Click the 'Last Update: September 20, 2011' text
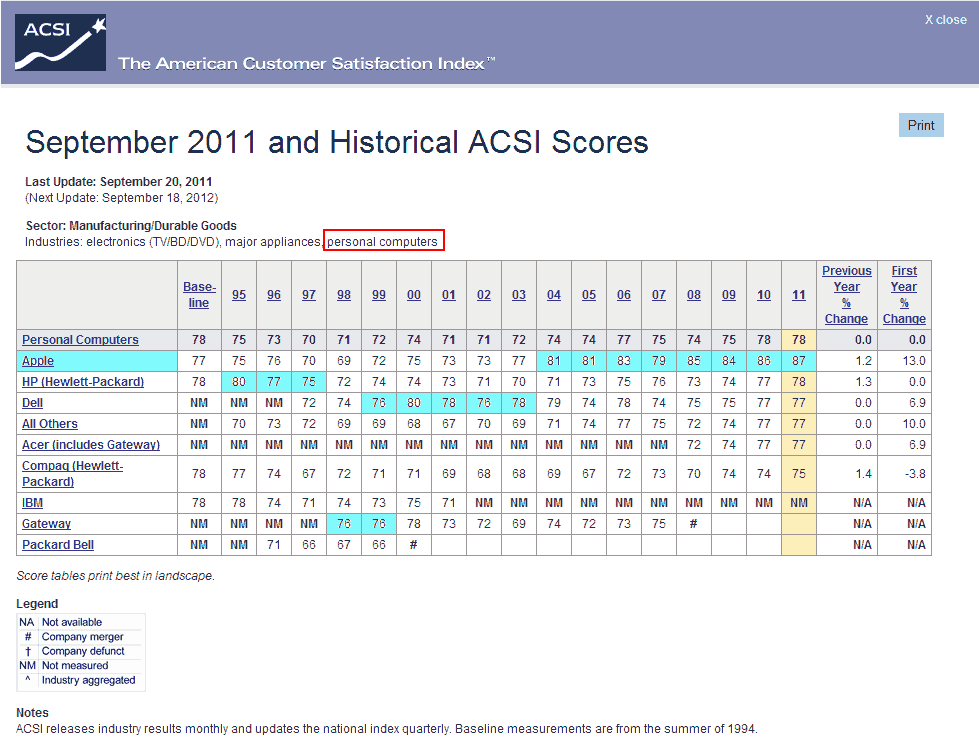979x737 pixels. [x=119, y=182]
